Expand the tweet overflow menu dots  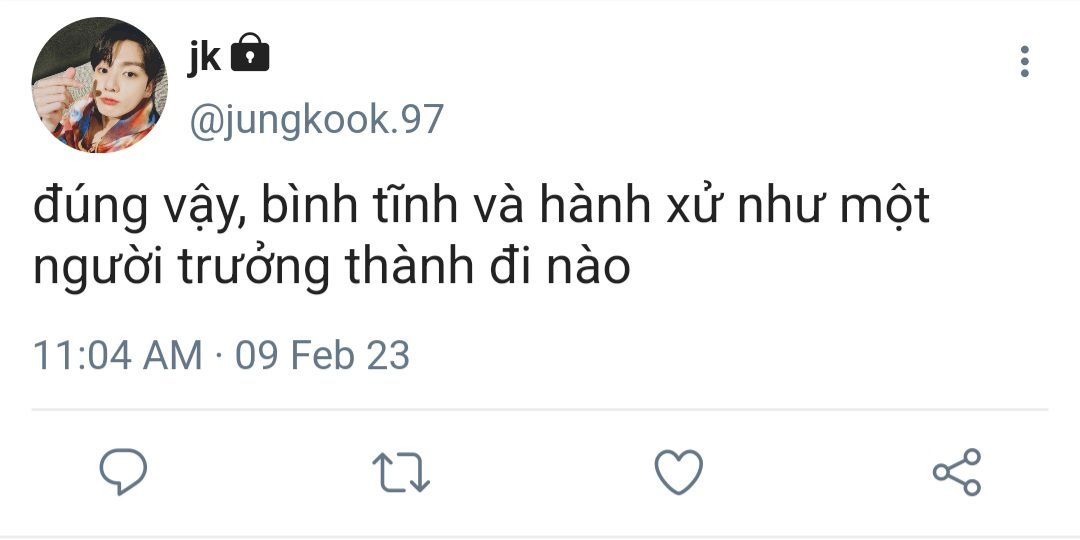1025,61
